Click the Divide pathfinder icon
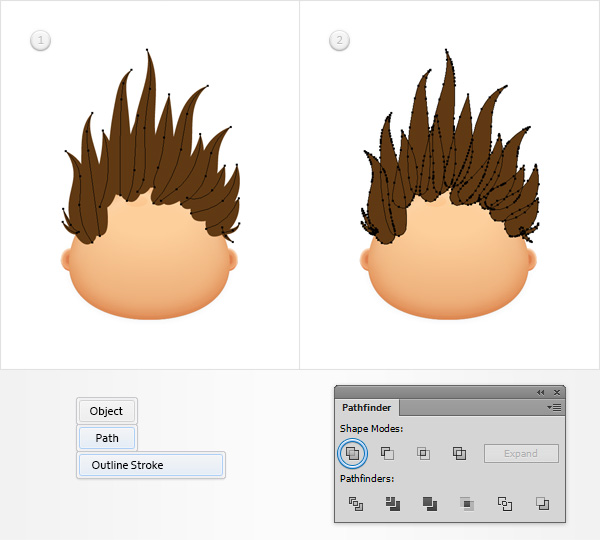The image size is (600, 540). [x=356, y=503]
